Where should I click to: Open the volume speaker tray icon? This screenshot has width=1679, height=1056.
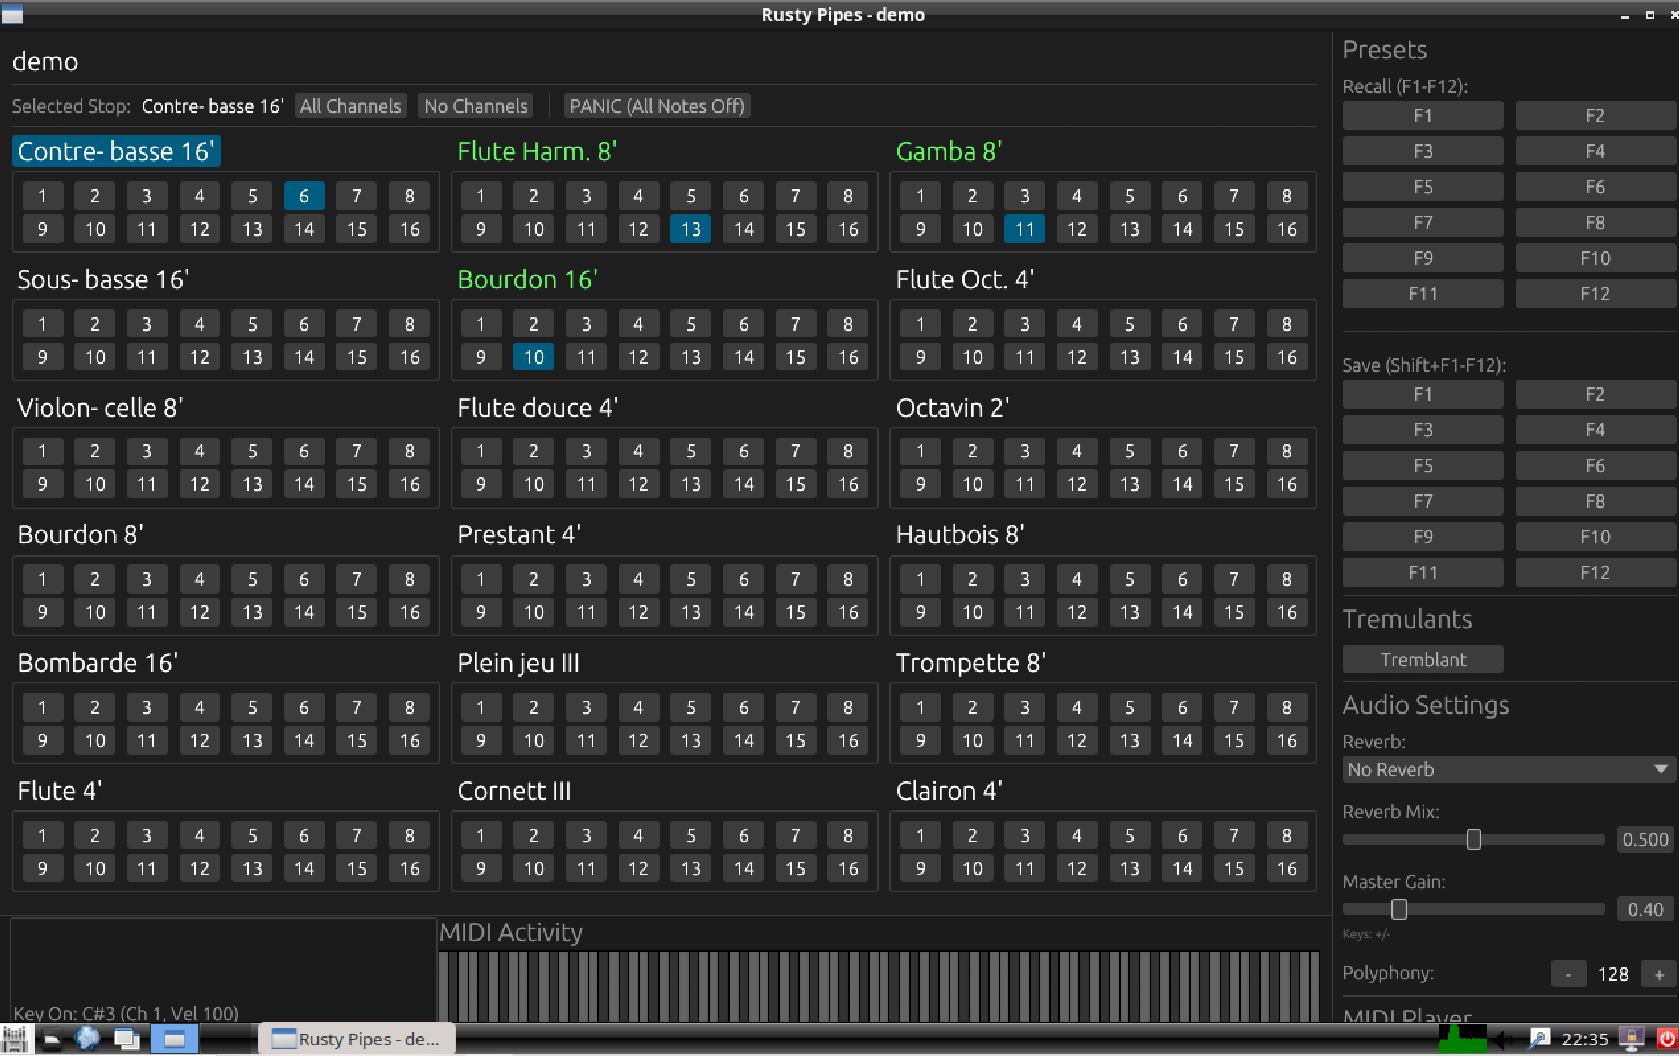[x=1502, y=1039]
